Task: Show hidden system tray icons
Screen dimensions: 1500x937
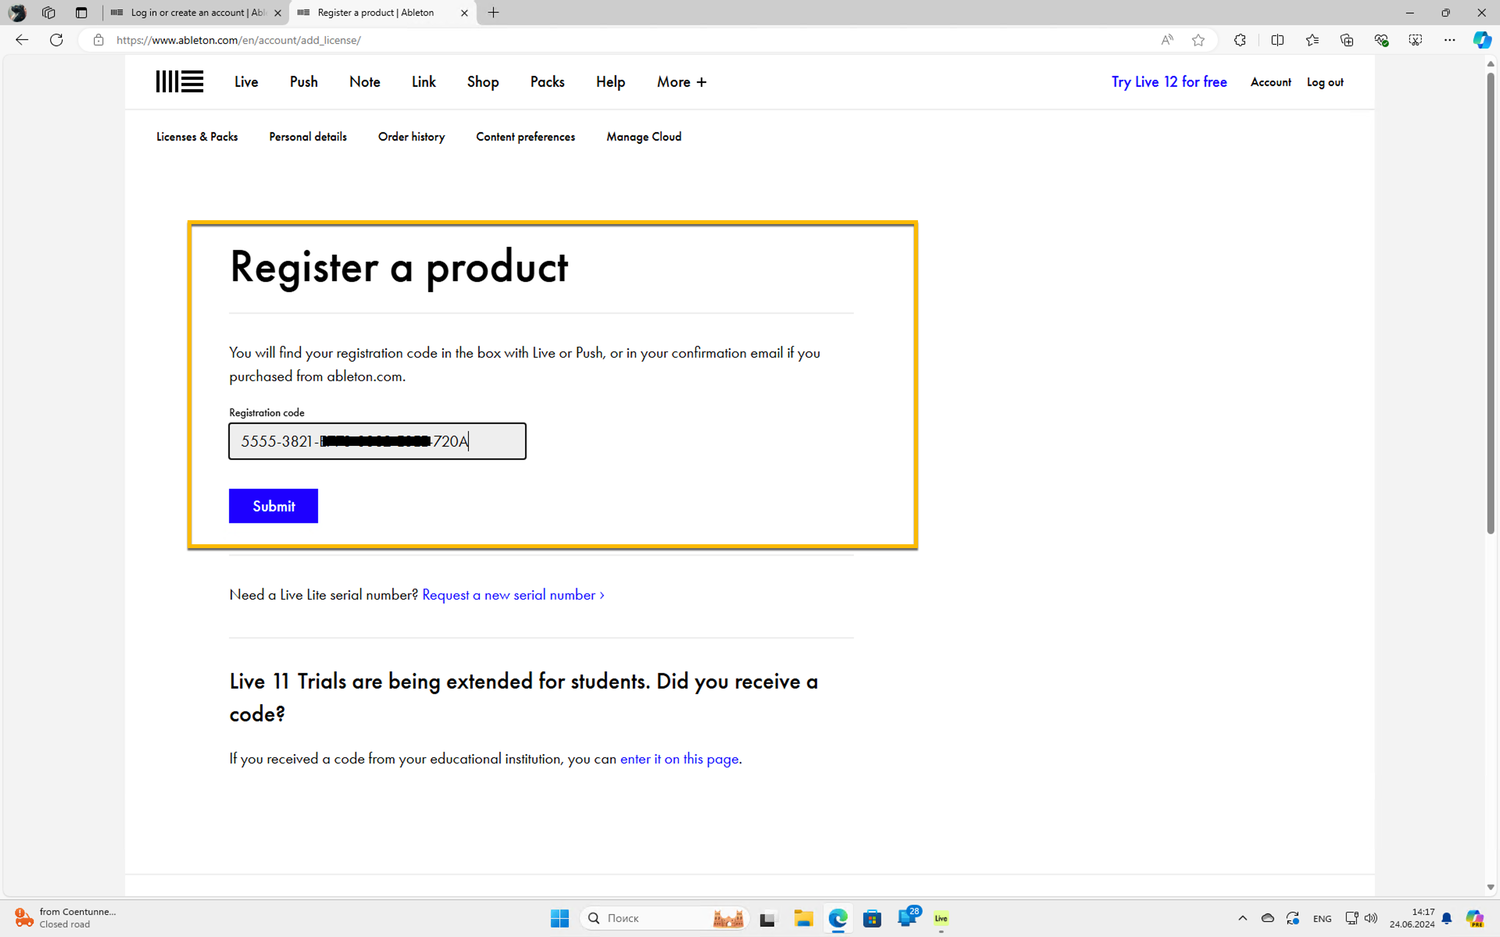Action: pyautogui.click(x=1242, y=918)
